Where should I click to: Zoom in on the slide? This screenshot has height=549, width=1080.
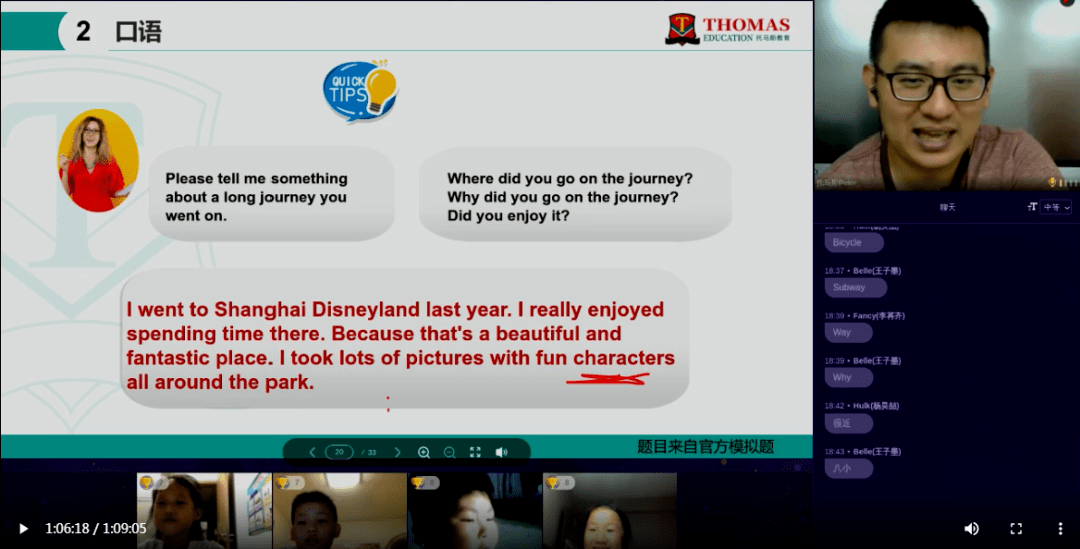(x=424, y=452)
